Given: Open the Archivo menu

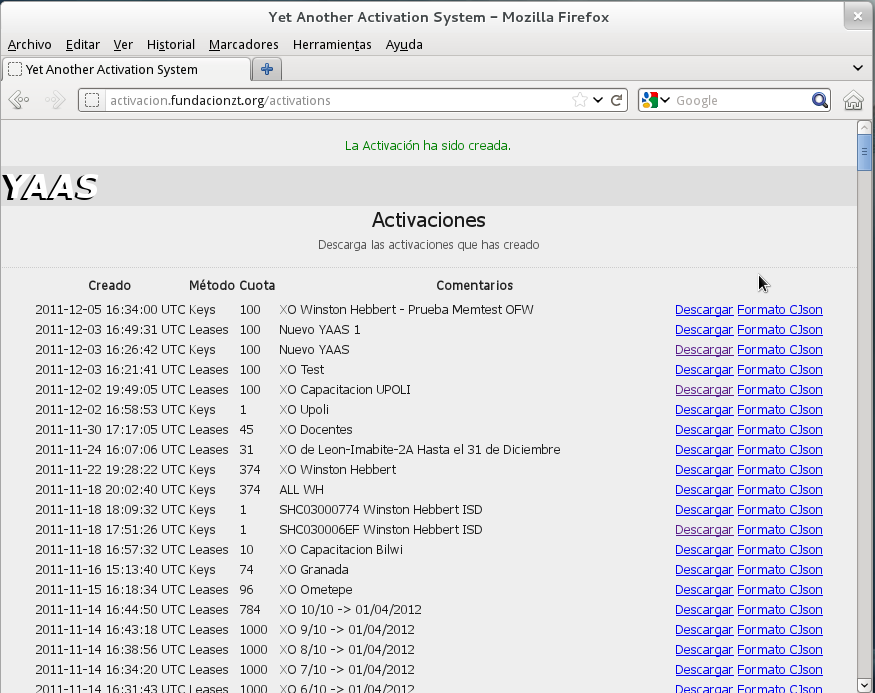Looking at the screenshot, I should tap(29, 44).
